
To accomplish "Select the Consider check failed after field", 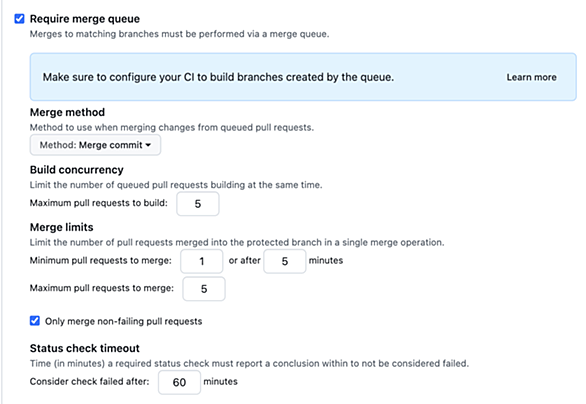I will click(x=179, y=382).
